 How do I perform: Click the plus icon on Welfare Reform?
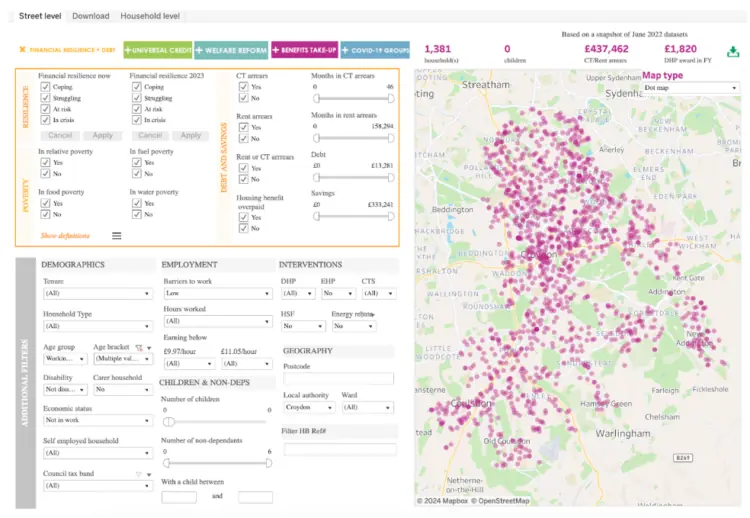[199, 50]
